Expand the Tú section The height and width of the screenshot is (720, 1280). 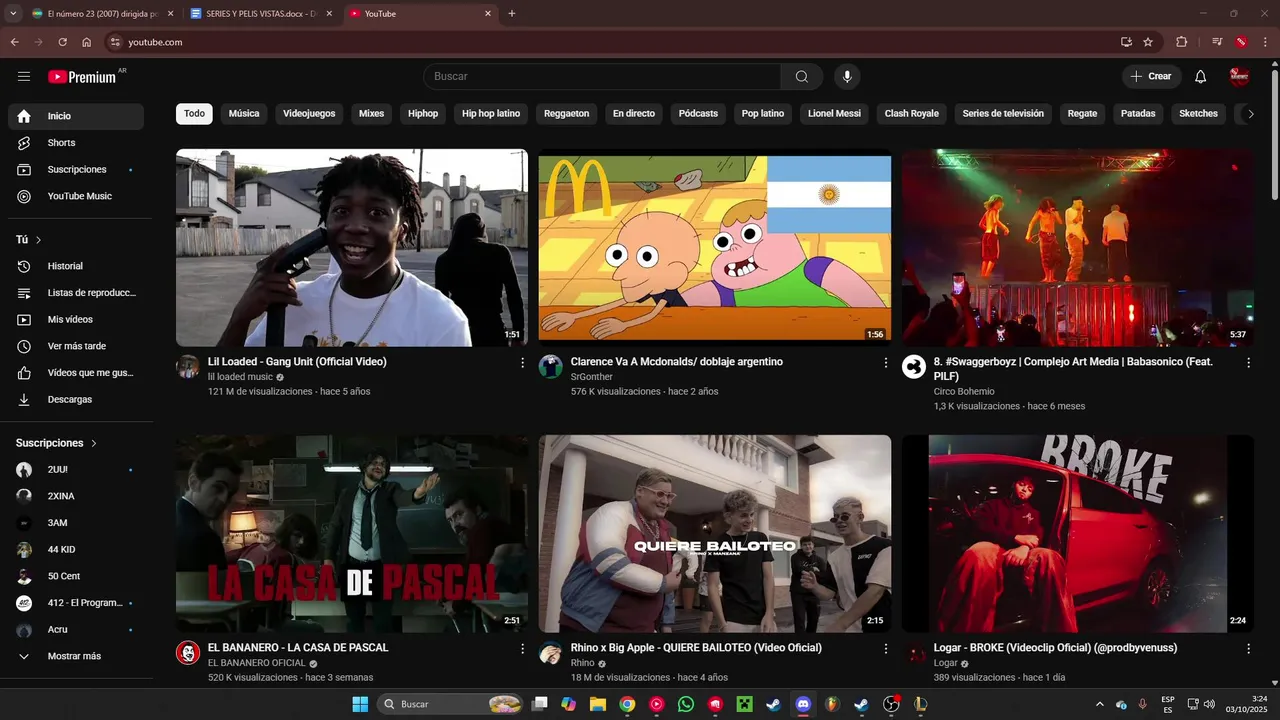tap(29, 240)
